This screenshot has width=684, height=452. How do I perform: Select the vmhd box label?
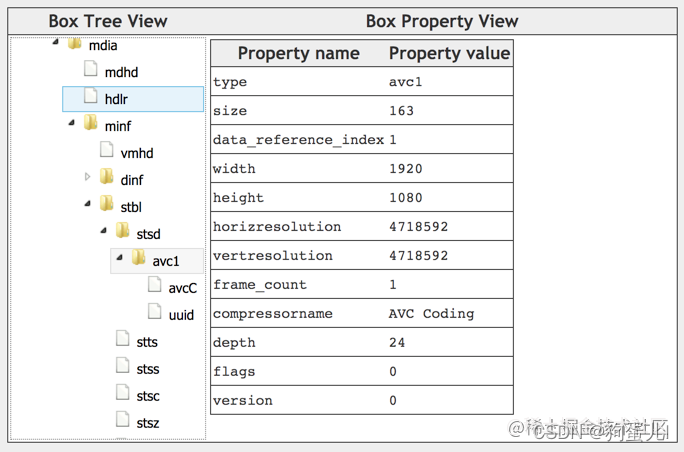pyautogui.click(x=137, y=154)
